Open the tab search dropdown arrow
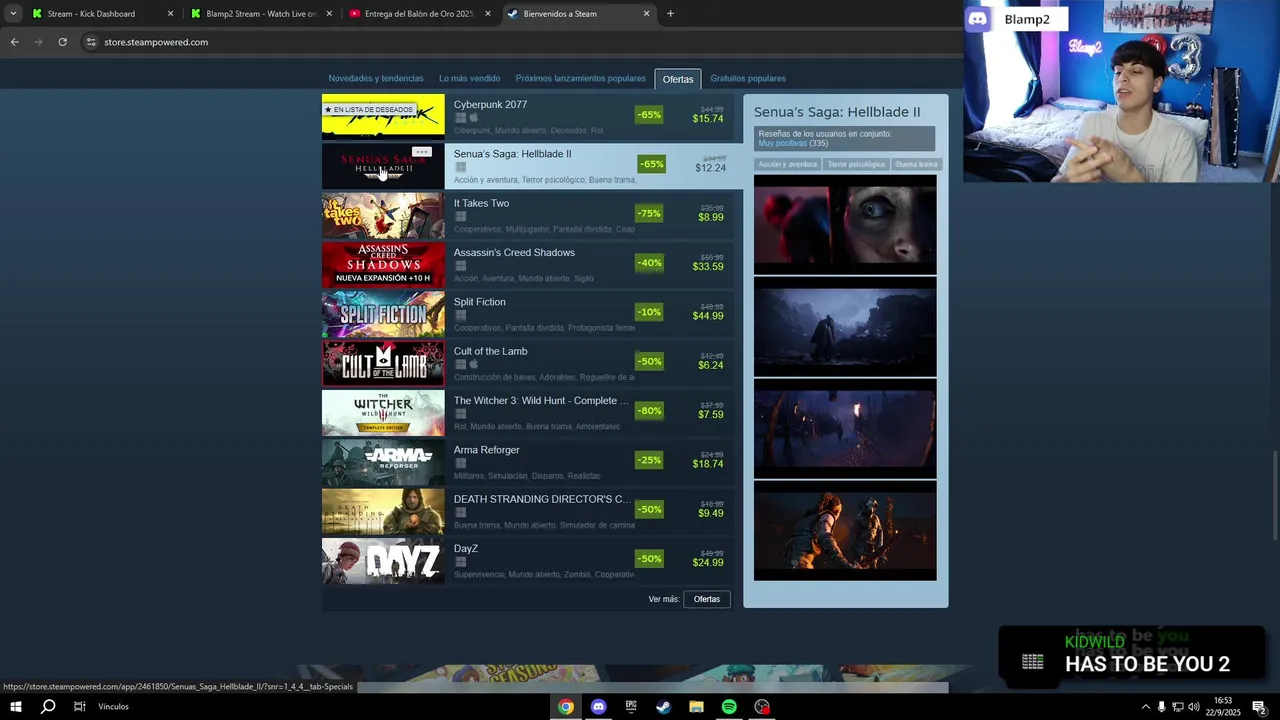Viewport: 1280px width, 720px height. [12, 14]
